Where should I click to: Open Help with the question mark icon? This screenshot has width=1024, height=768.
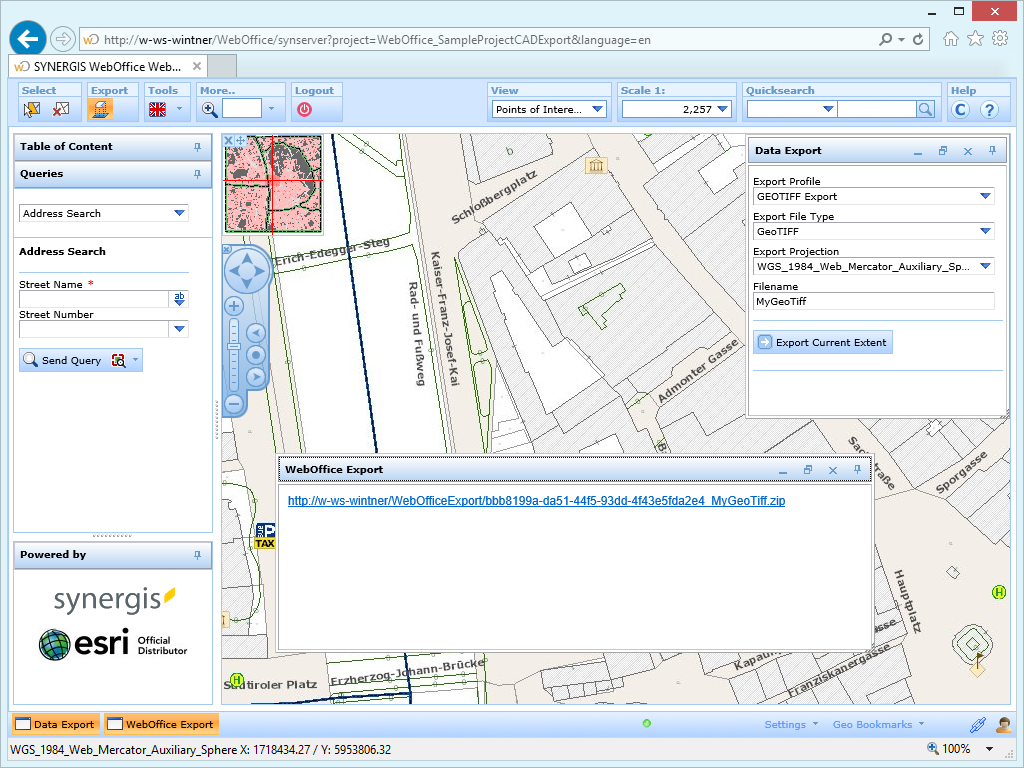pyautogui.click(x=989, y=110)
